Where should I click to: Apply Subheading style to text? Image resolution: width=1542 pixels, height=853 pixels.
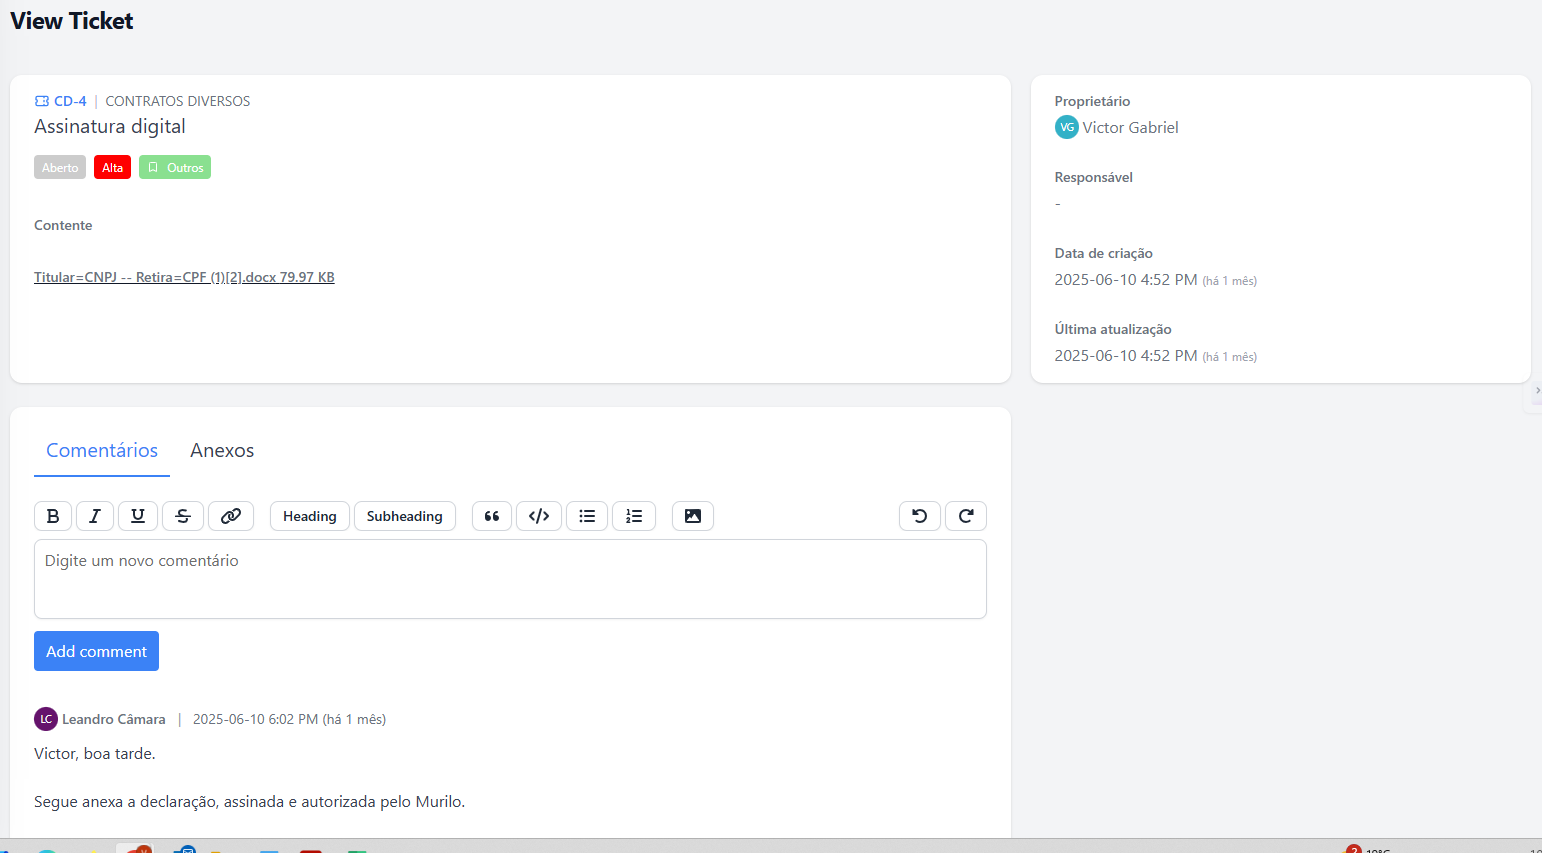[x=405, y=516]
